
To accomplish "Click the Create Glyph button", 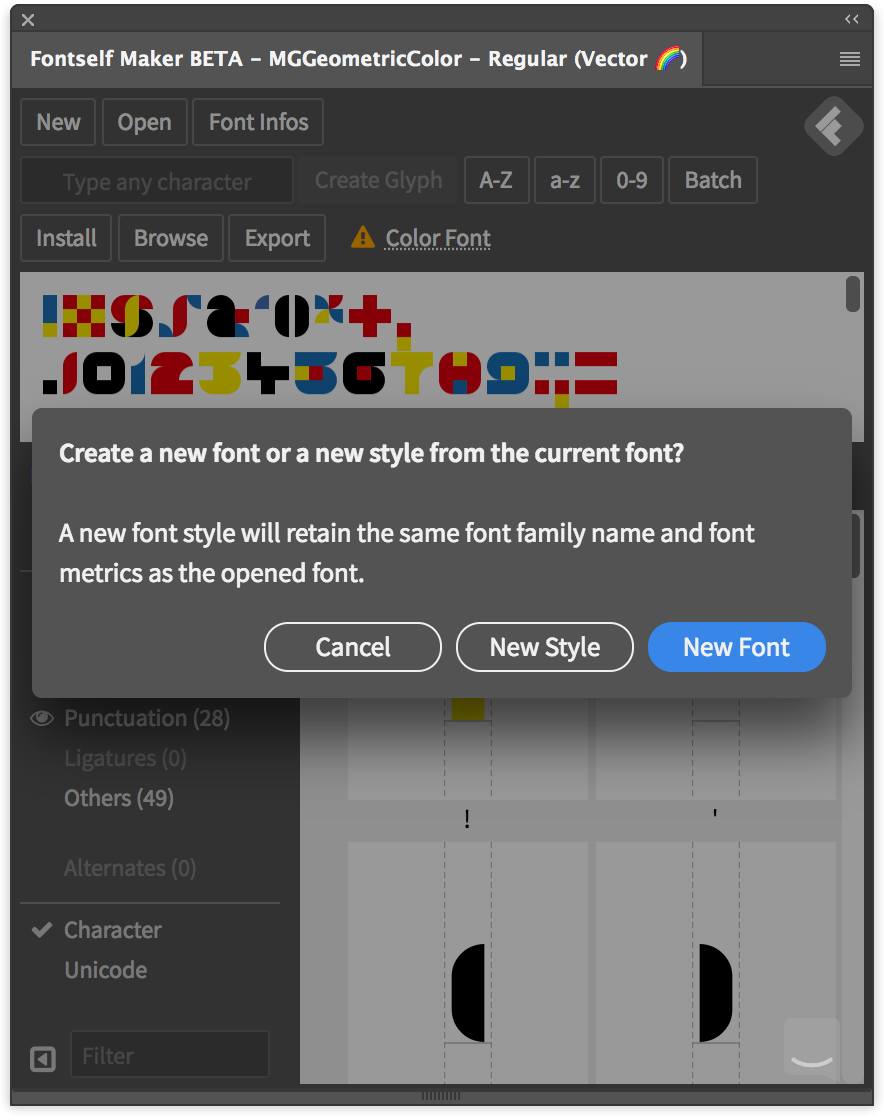I will tap(378, 180).
